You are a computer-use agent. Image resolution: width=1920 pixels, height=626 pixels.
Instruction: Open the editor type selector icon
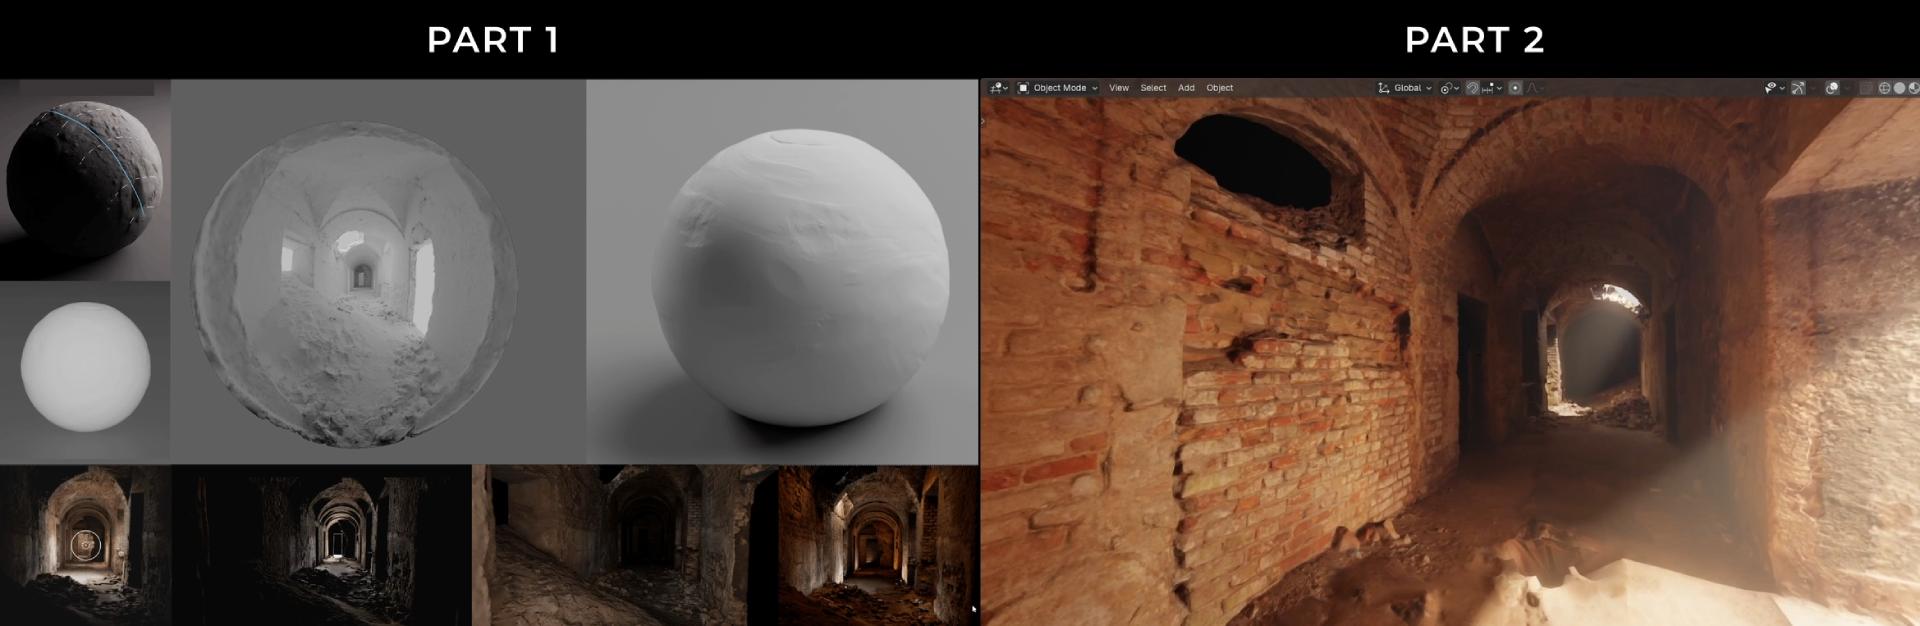998,88
